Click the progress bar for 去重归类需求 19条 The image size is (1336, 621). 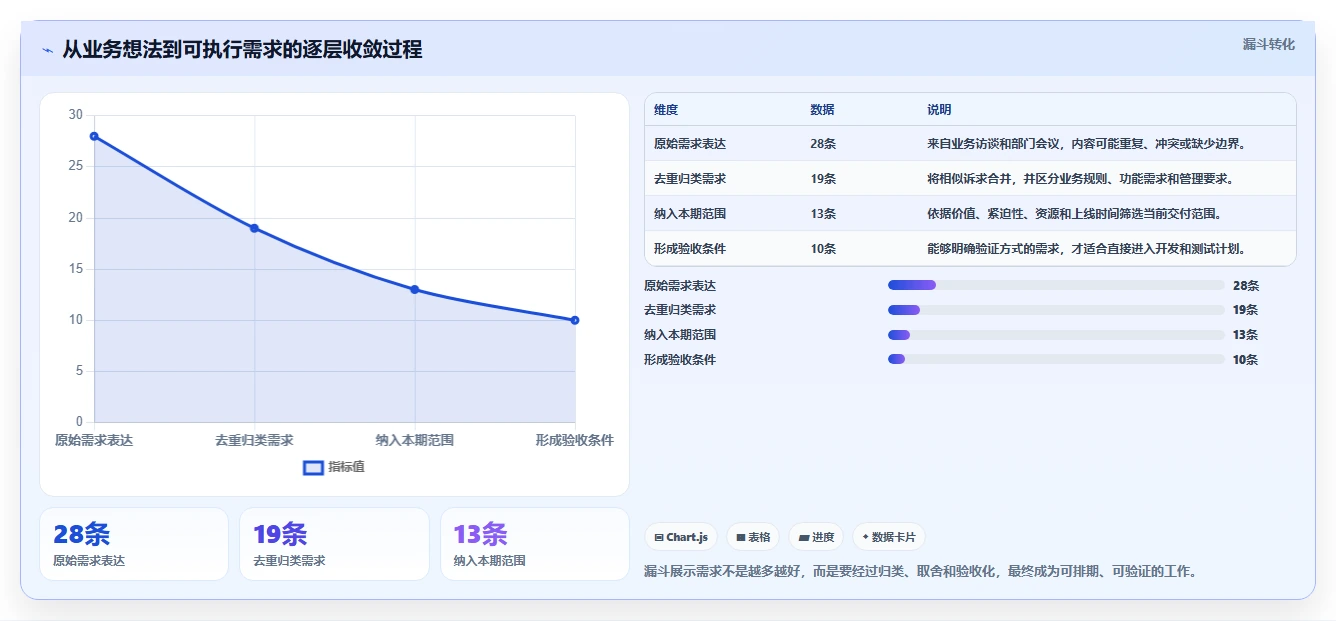coord(1056,310)
